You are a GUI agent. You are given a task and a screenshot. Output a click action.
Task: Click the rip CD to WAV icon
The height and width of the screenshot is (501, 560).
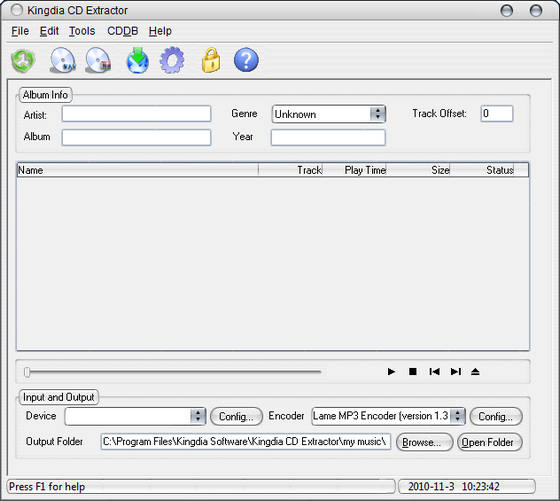62,61
